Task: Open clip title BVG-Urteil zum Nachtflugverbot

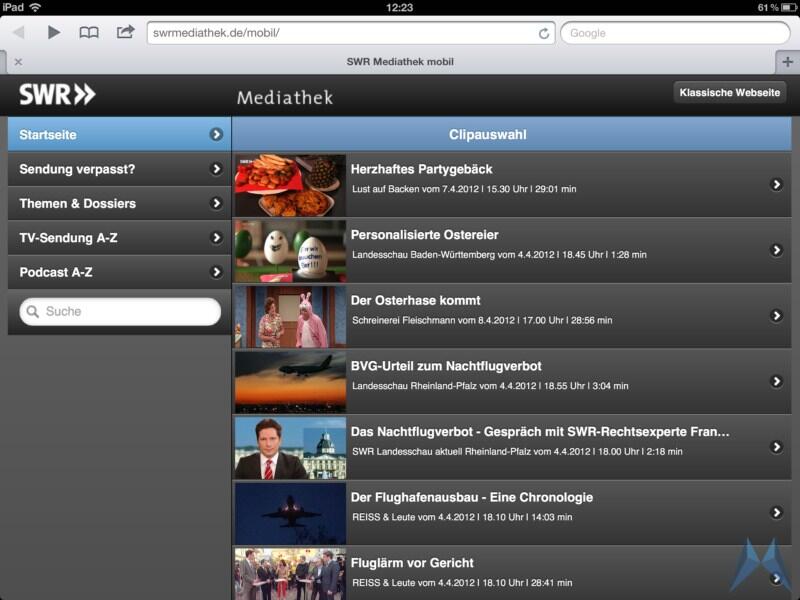Action: (446, 366)
